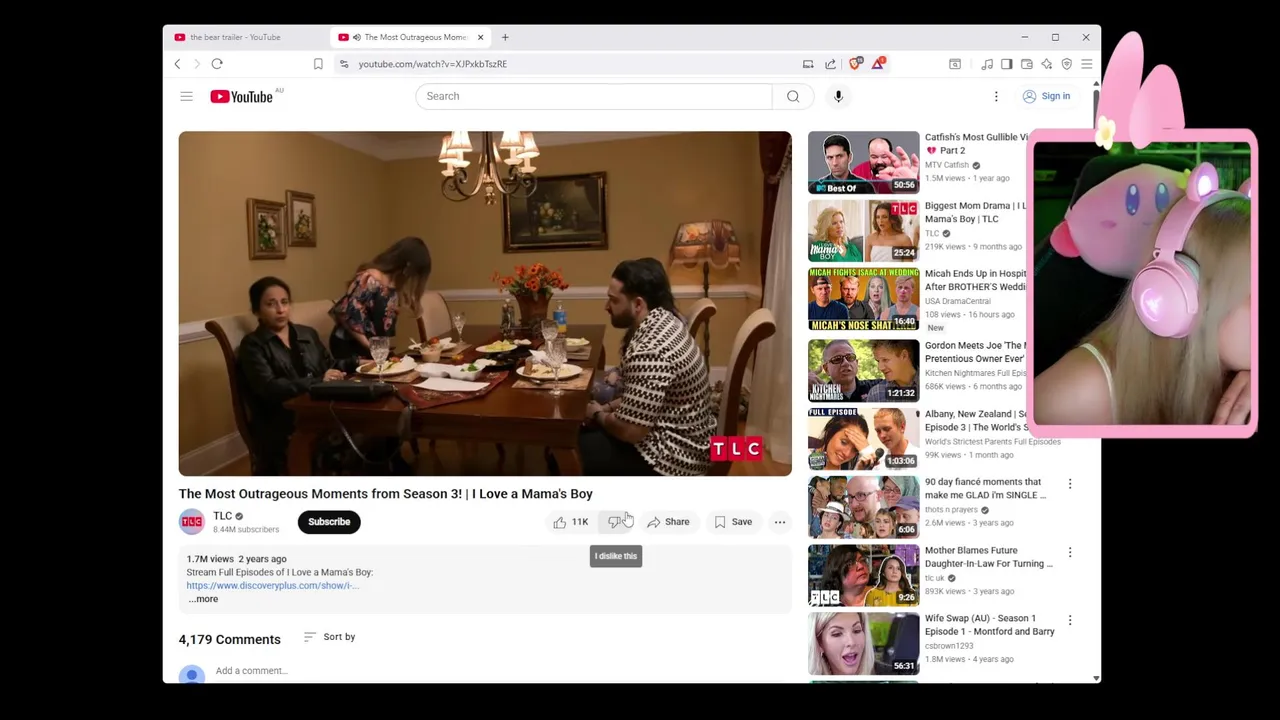
Task: Open Biggest Mom Drama video thumbnail
Action: [864, 231]
